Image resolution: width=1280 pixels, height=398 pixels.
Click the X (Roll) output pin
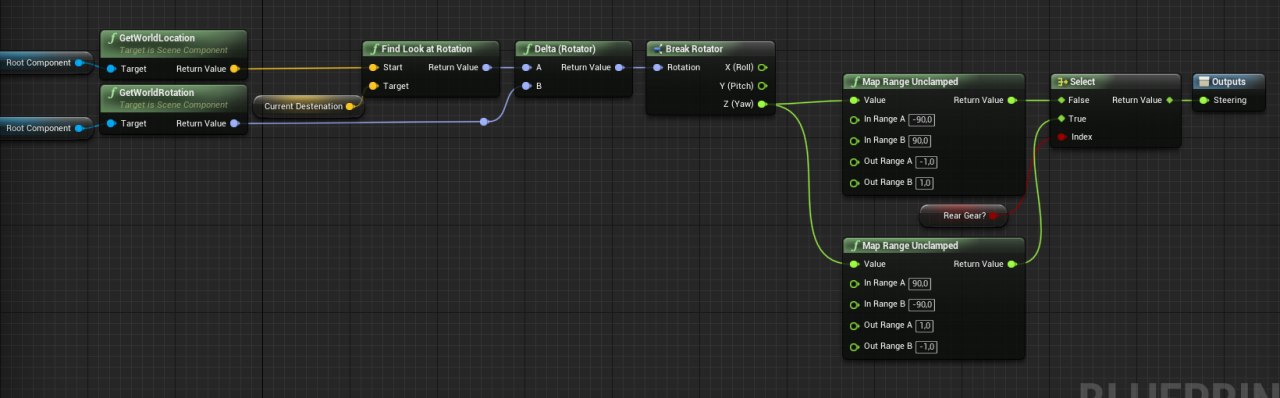762,67
